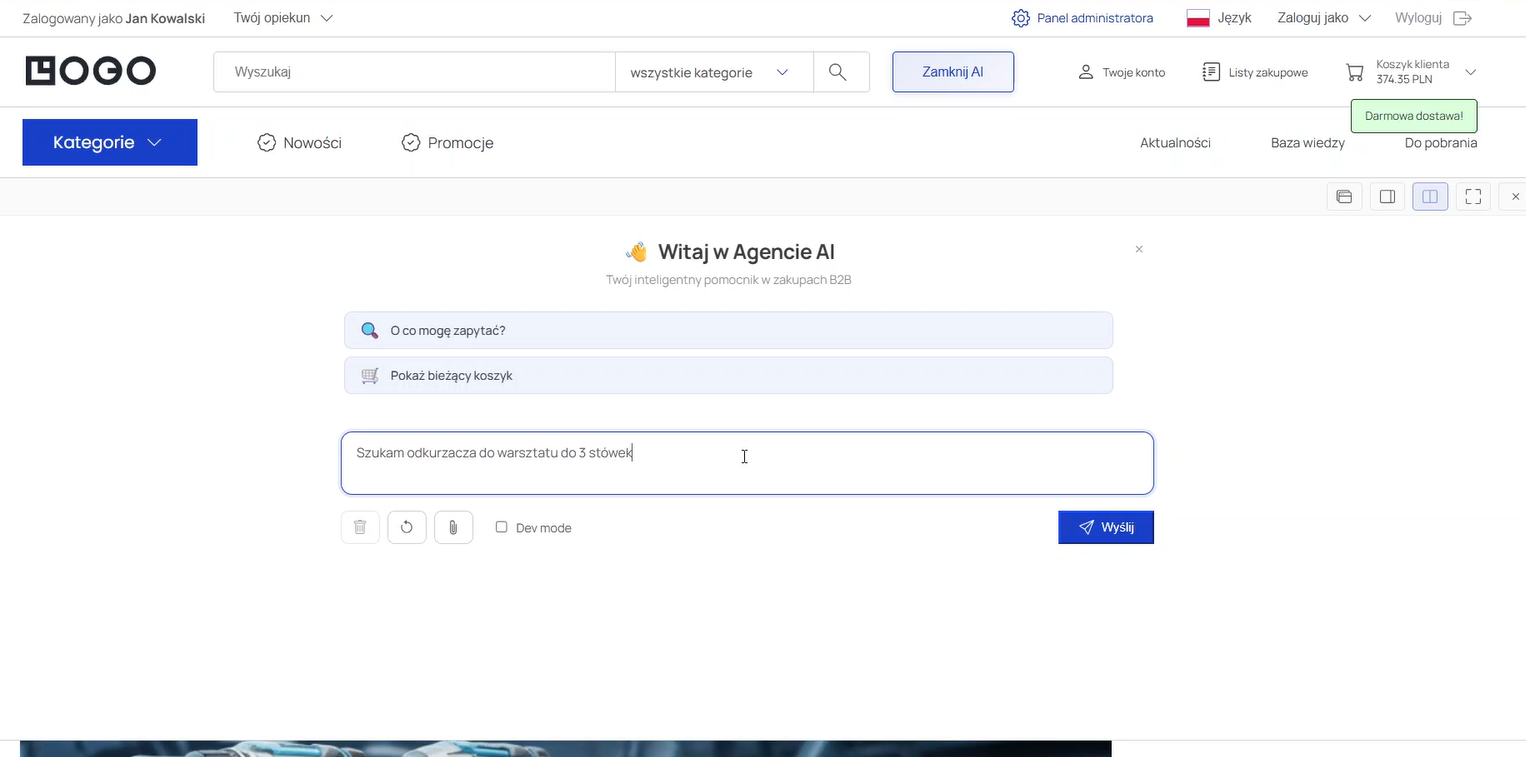Expand the Kategorie menu
This screenshot has height=757, width=1526.
pos(109,142)
